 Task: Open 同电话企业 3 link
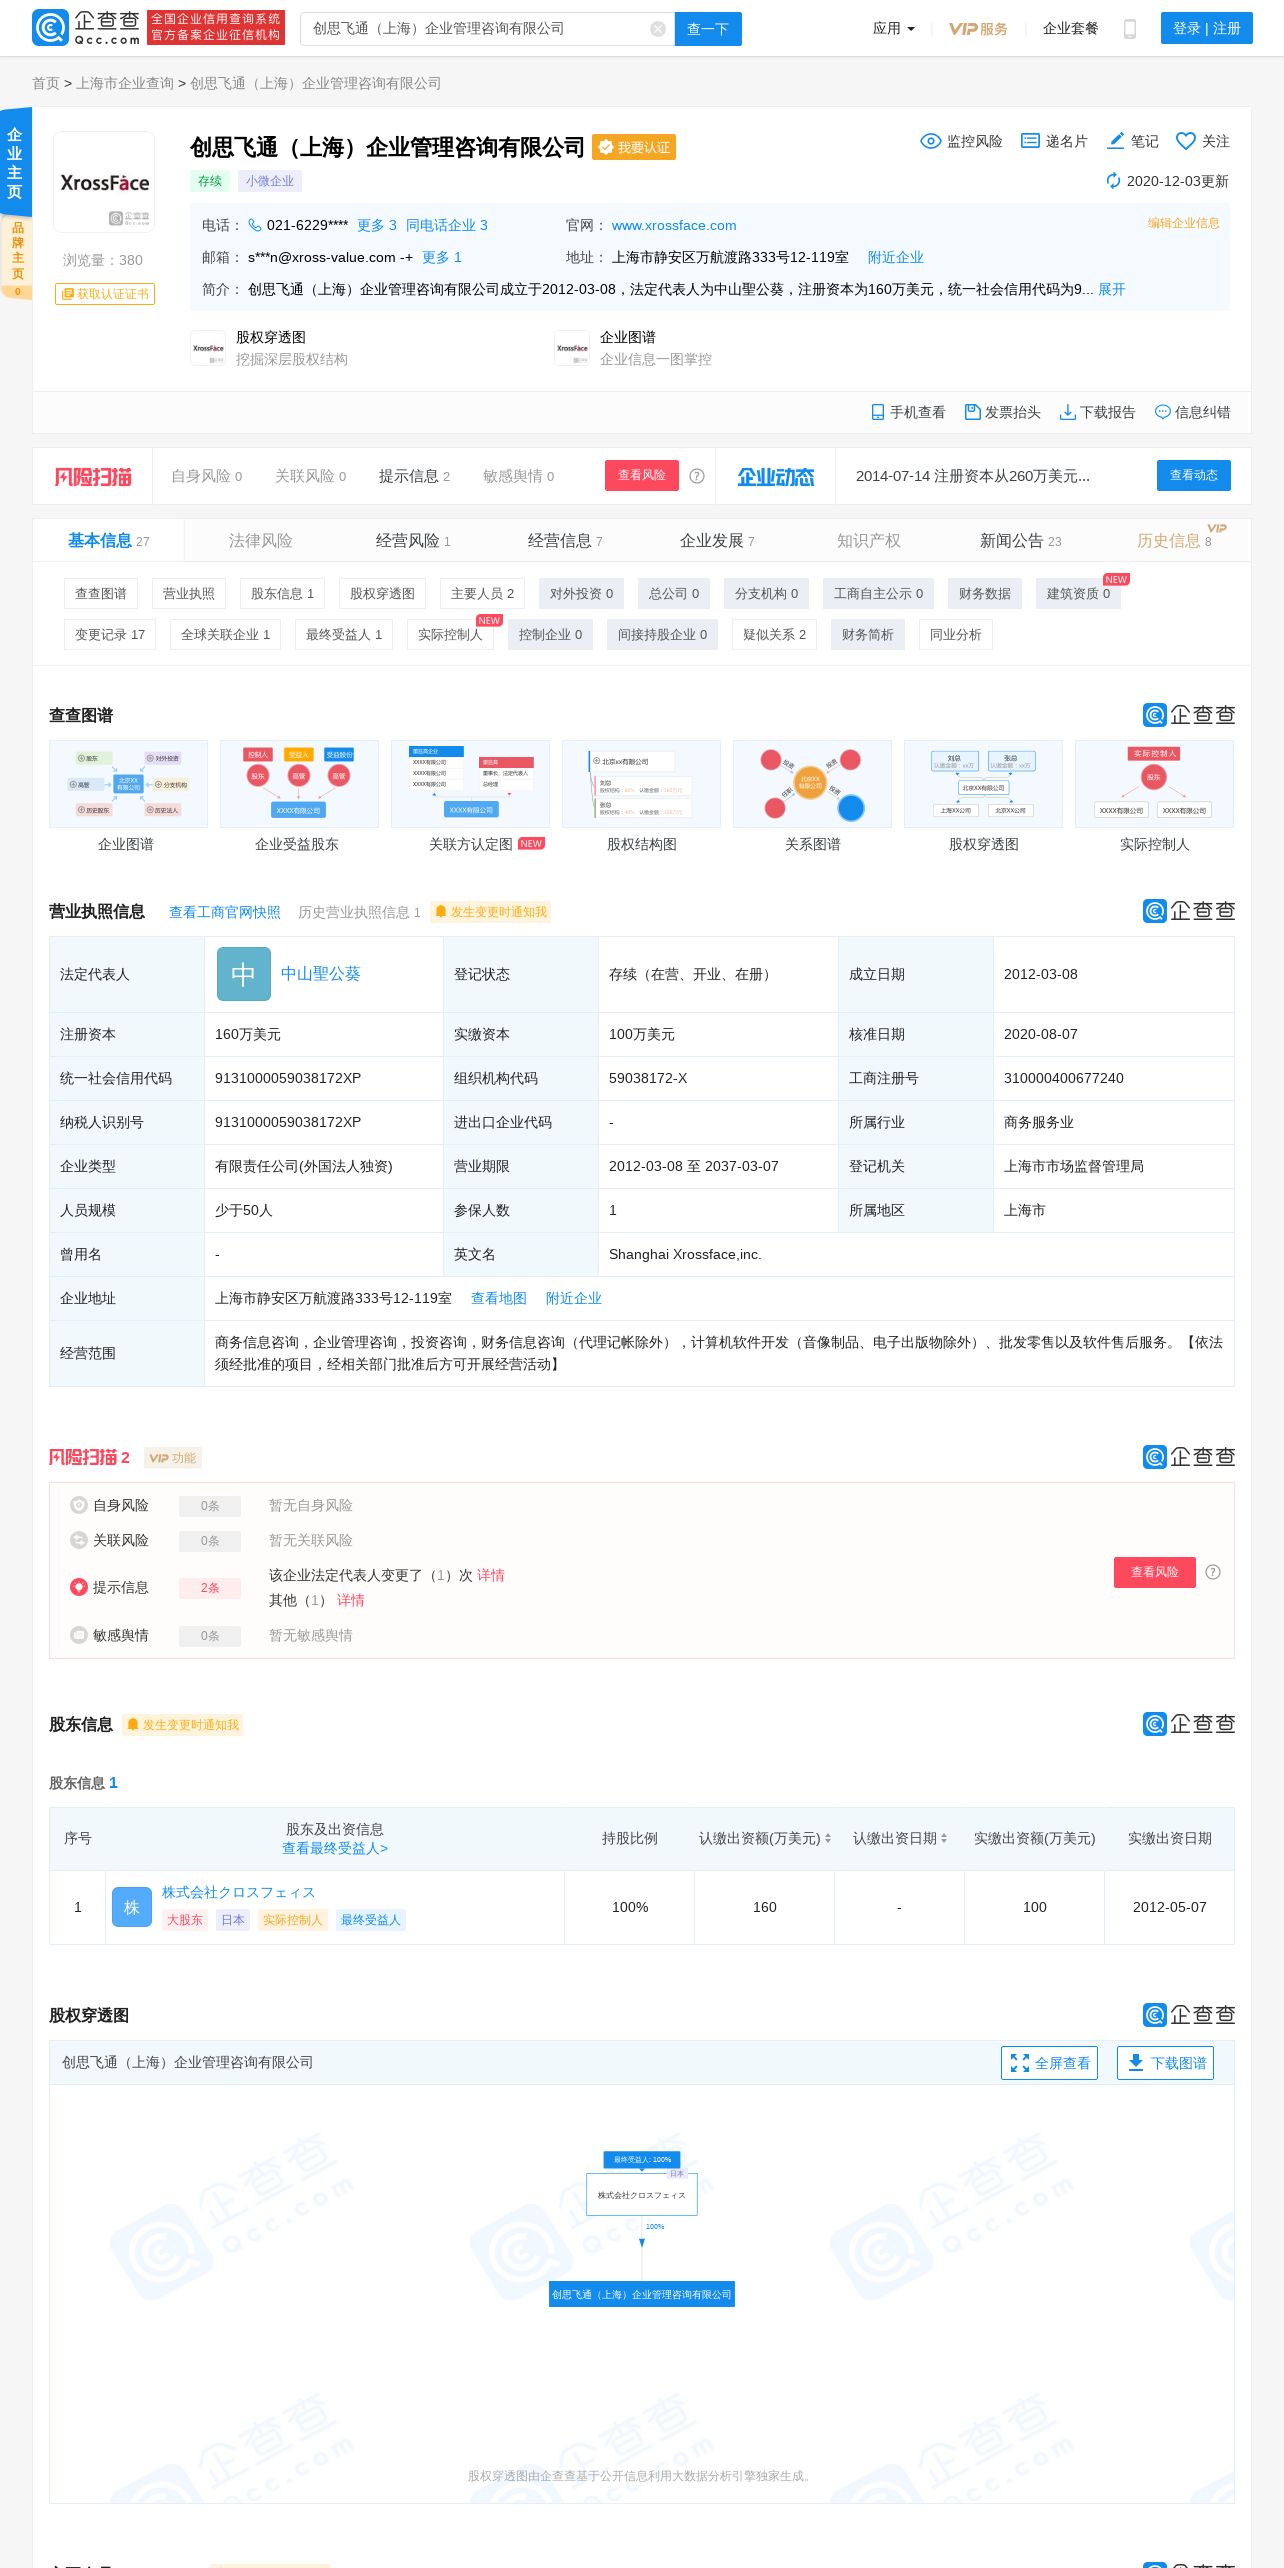tap(446, 225)
